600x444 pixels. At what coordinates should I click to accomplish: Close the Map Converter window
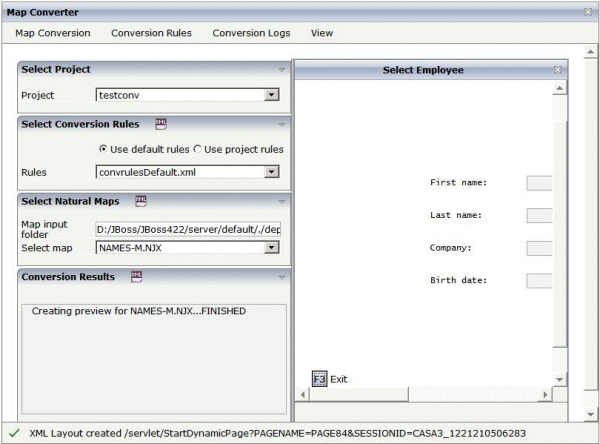[x=588, y=12]
